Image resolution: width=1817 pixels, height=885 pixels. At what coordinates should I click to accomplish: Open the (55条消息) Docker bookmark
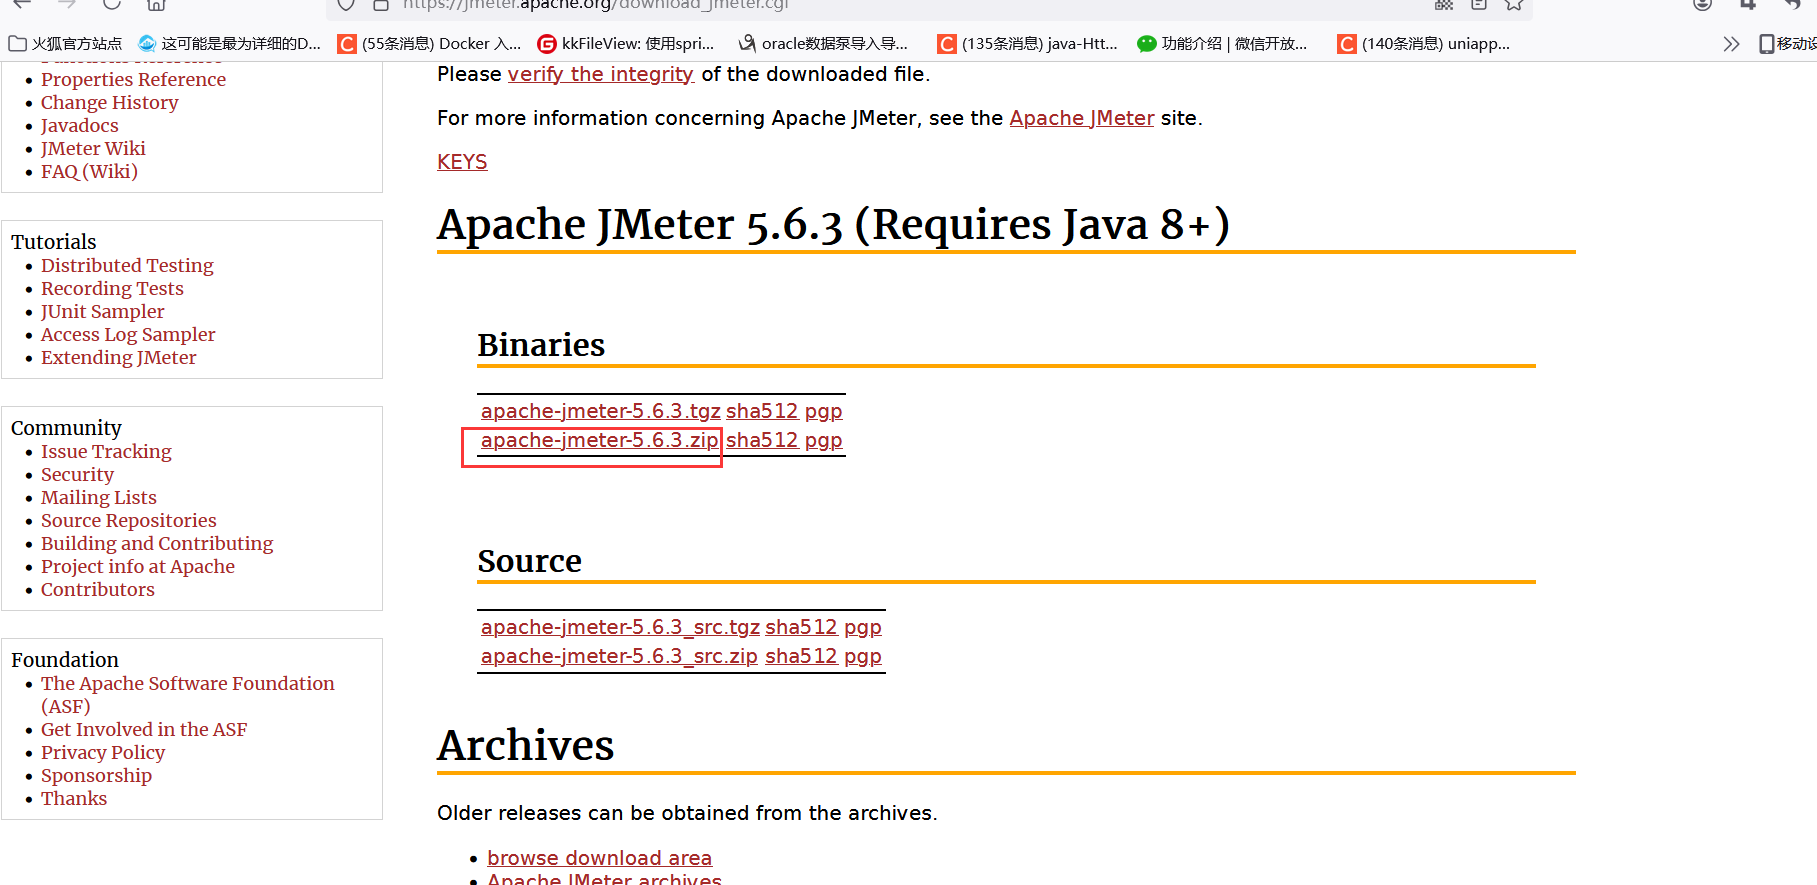(430, 43)
